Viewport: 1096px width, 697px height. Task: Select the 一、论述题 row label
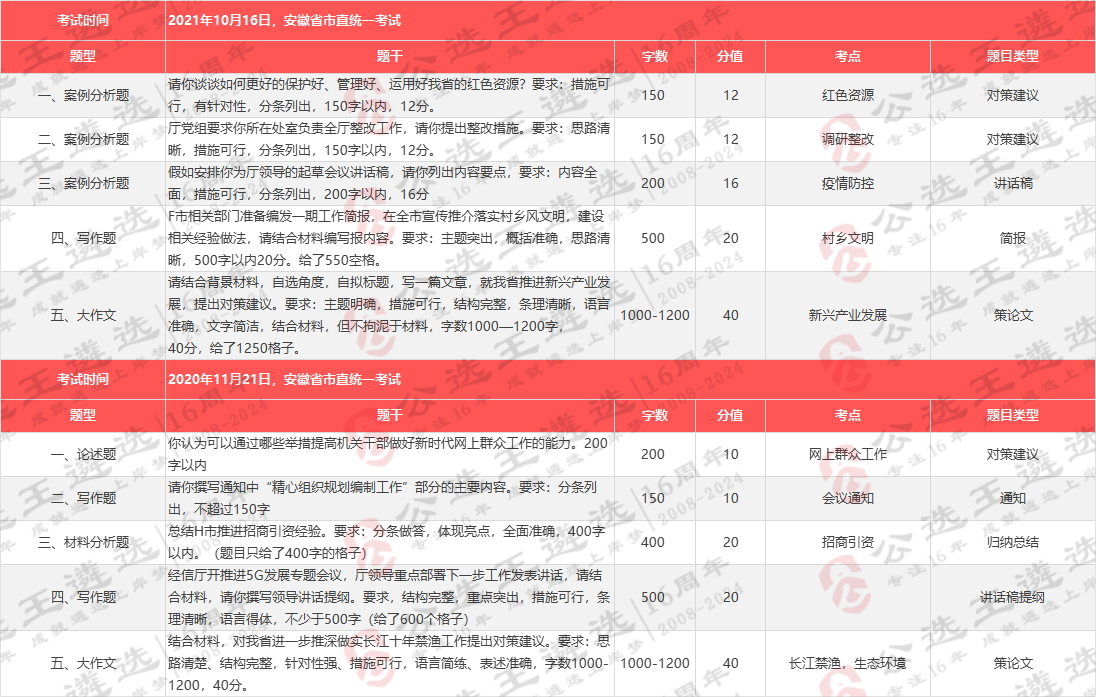pyautogui.click(x=83, y=454)
